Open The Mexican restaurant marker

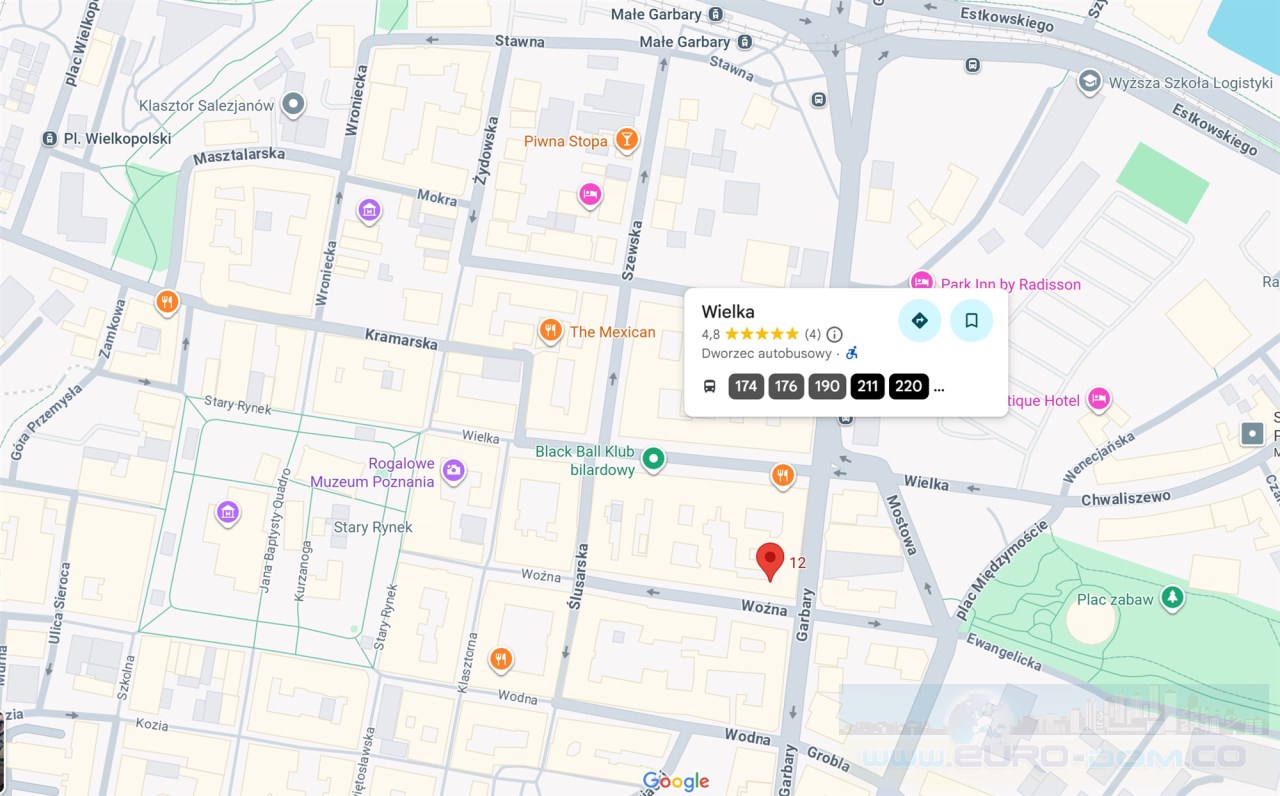550,330
